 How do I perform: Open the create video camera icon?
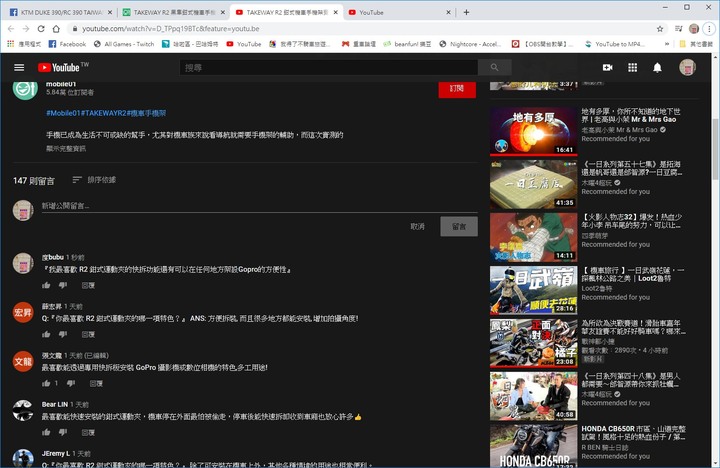[x=608, y=68]
